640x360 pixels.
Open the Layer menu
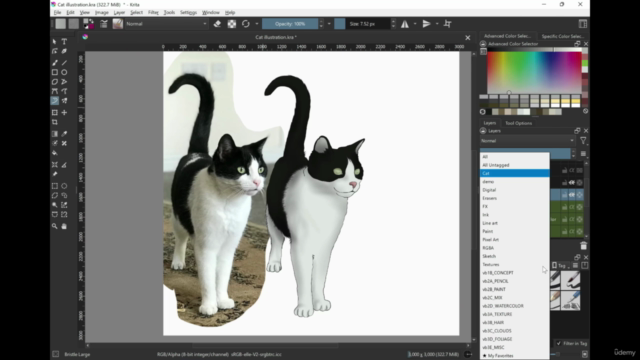[x=119, y=13]
